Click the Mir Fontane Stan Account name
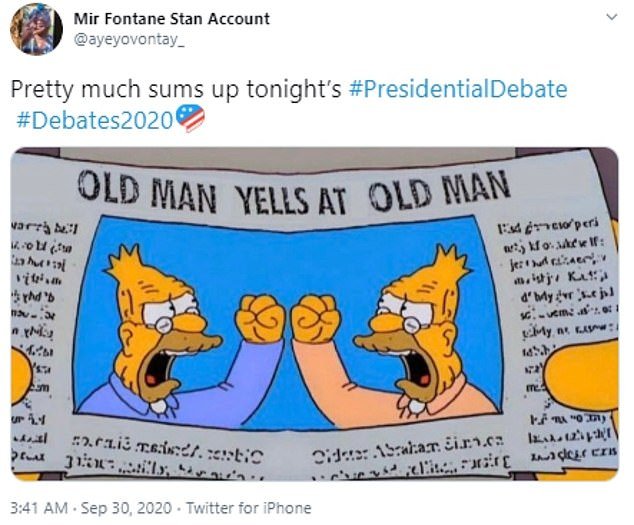Viewport: 634px width, 525px height. (171, 19)
